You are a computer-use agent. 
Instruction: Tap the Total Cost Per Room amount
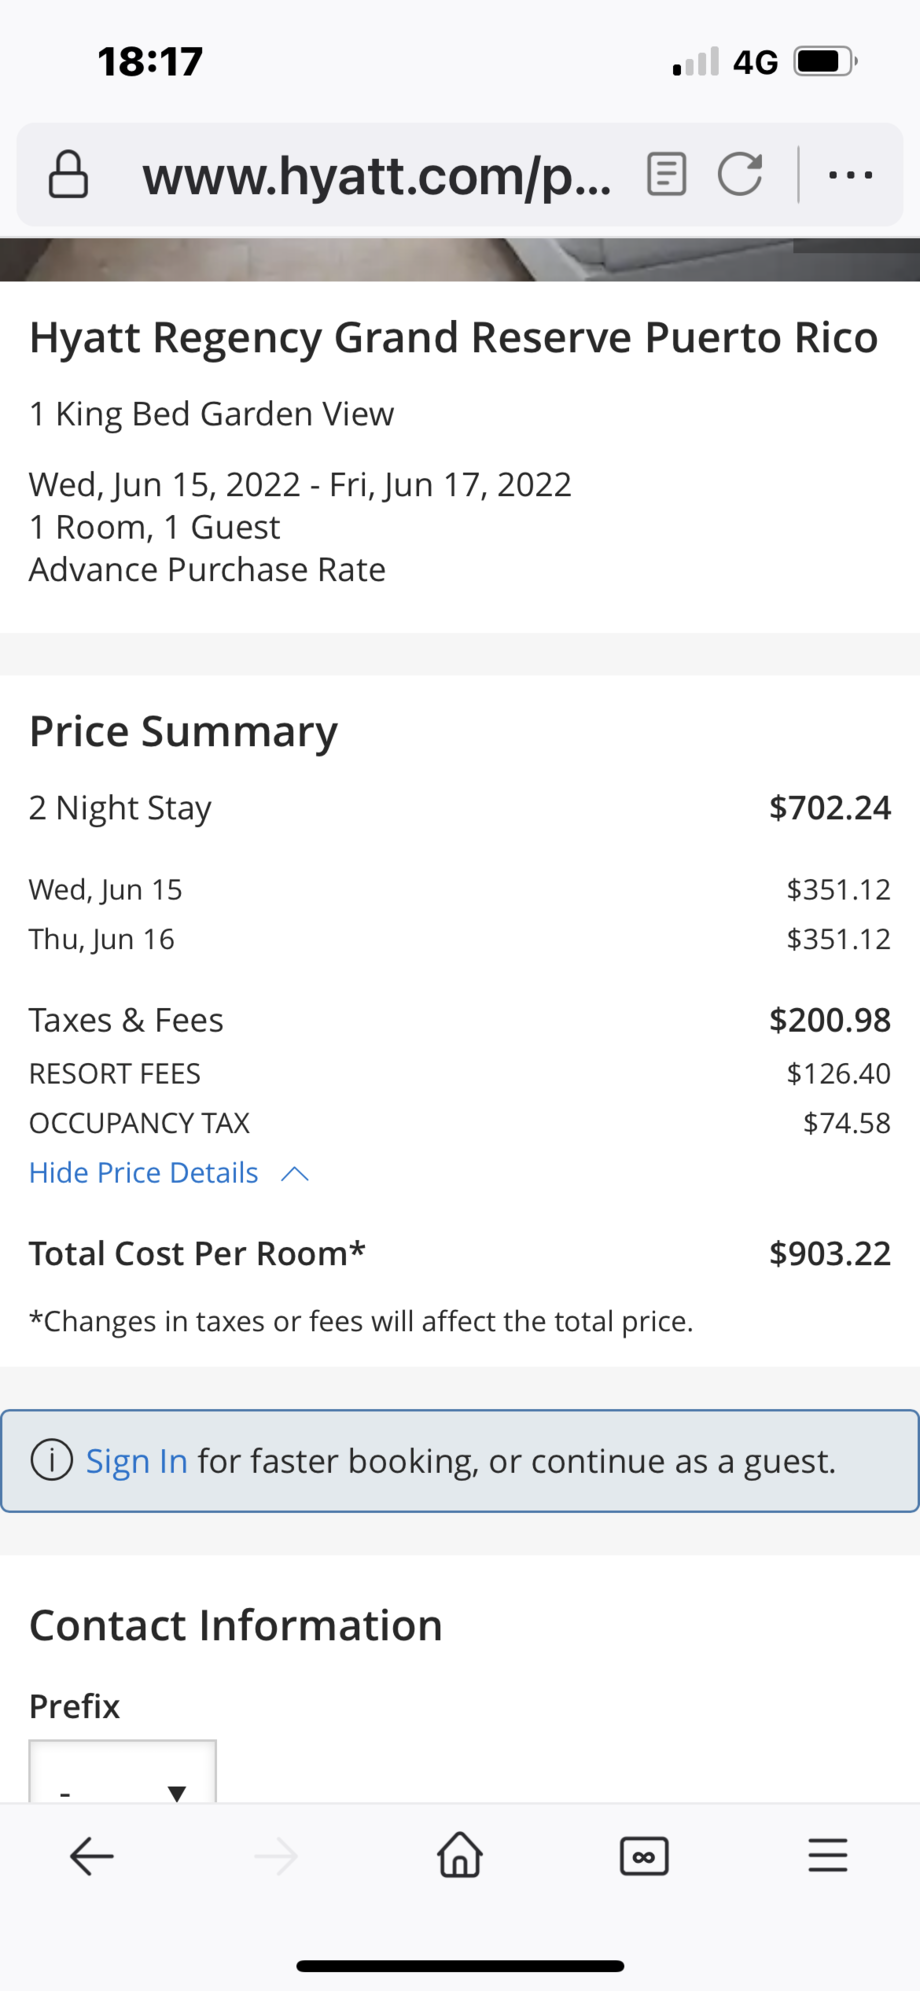click(830, 1253)
